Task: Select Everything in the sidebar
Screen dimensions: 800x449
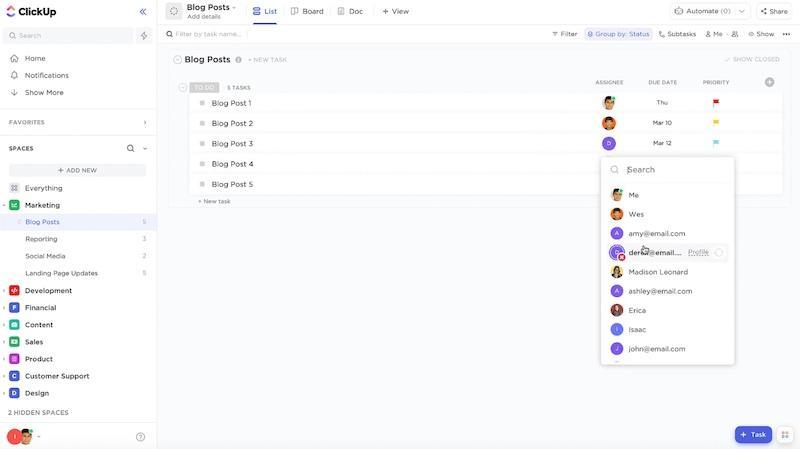Action: tap(43, 188)
